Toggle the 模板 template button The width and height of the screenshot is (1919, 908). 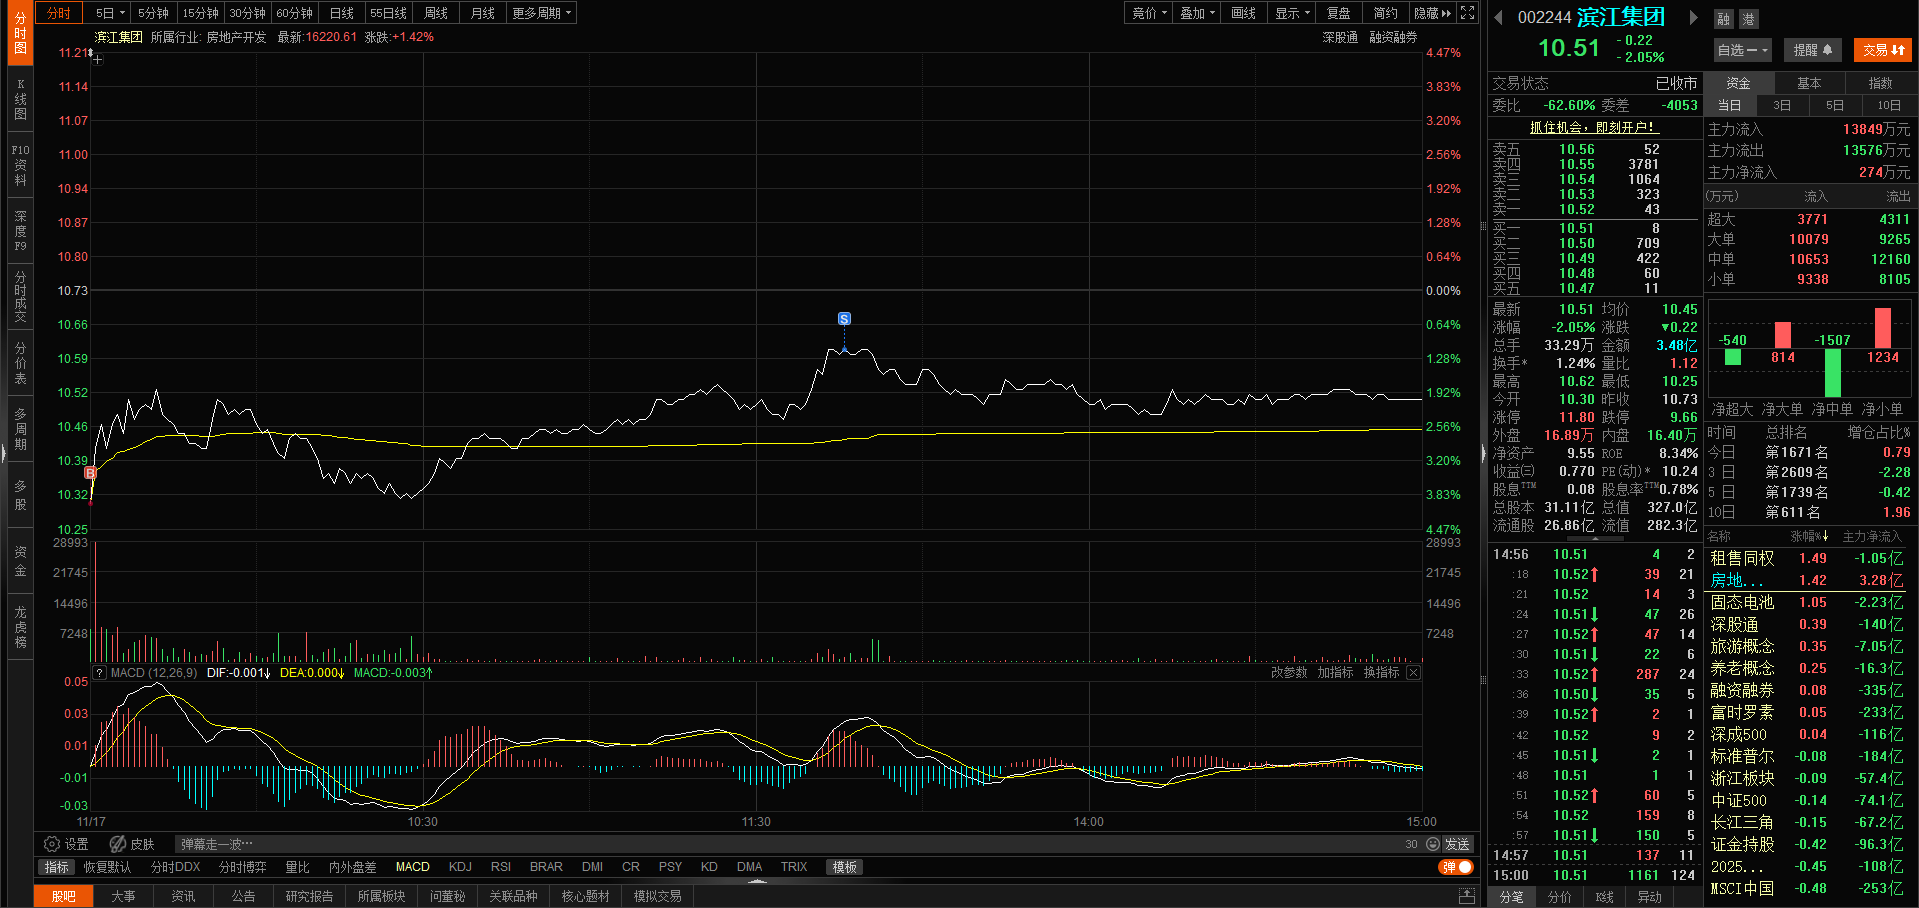(x=845, y=867)
